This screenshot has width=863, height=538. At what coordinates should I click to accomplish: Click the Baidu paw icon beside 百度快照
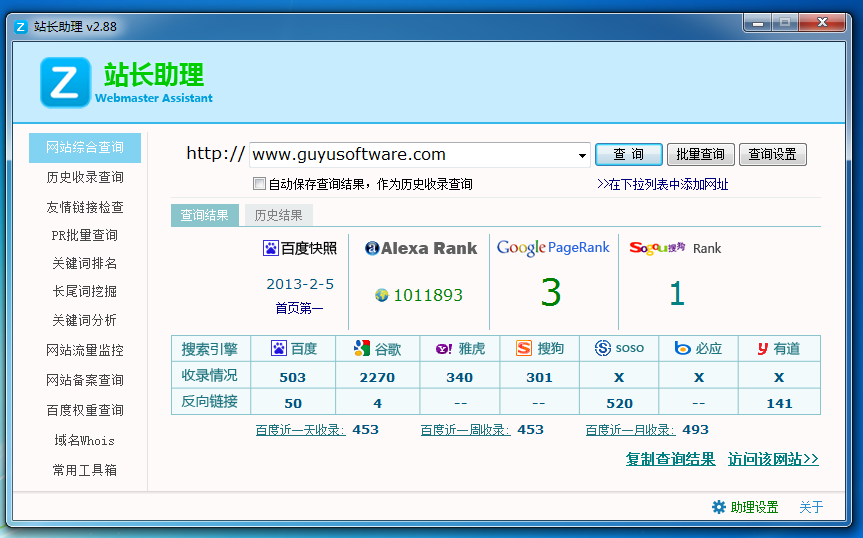click(x=270, y=249)
